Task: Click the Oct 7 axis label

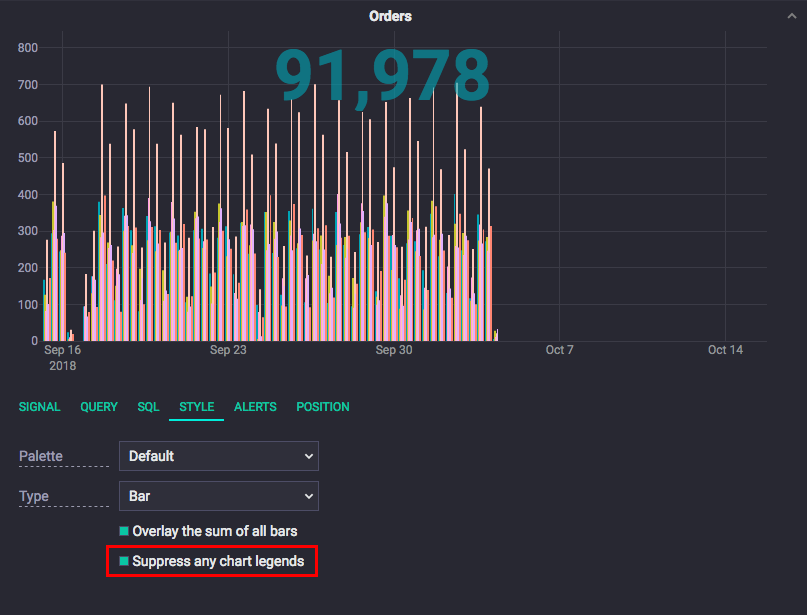Action: point(559,350)
